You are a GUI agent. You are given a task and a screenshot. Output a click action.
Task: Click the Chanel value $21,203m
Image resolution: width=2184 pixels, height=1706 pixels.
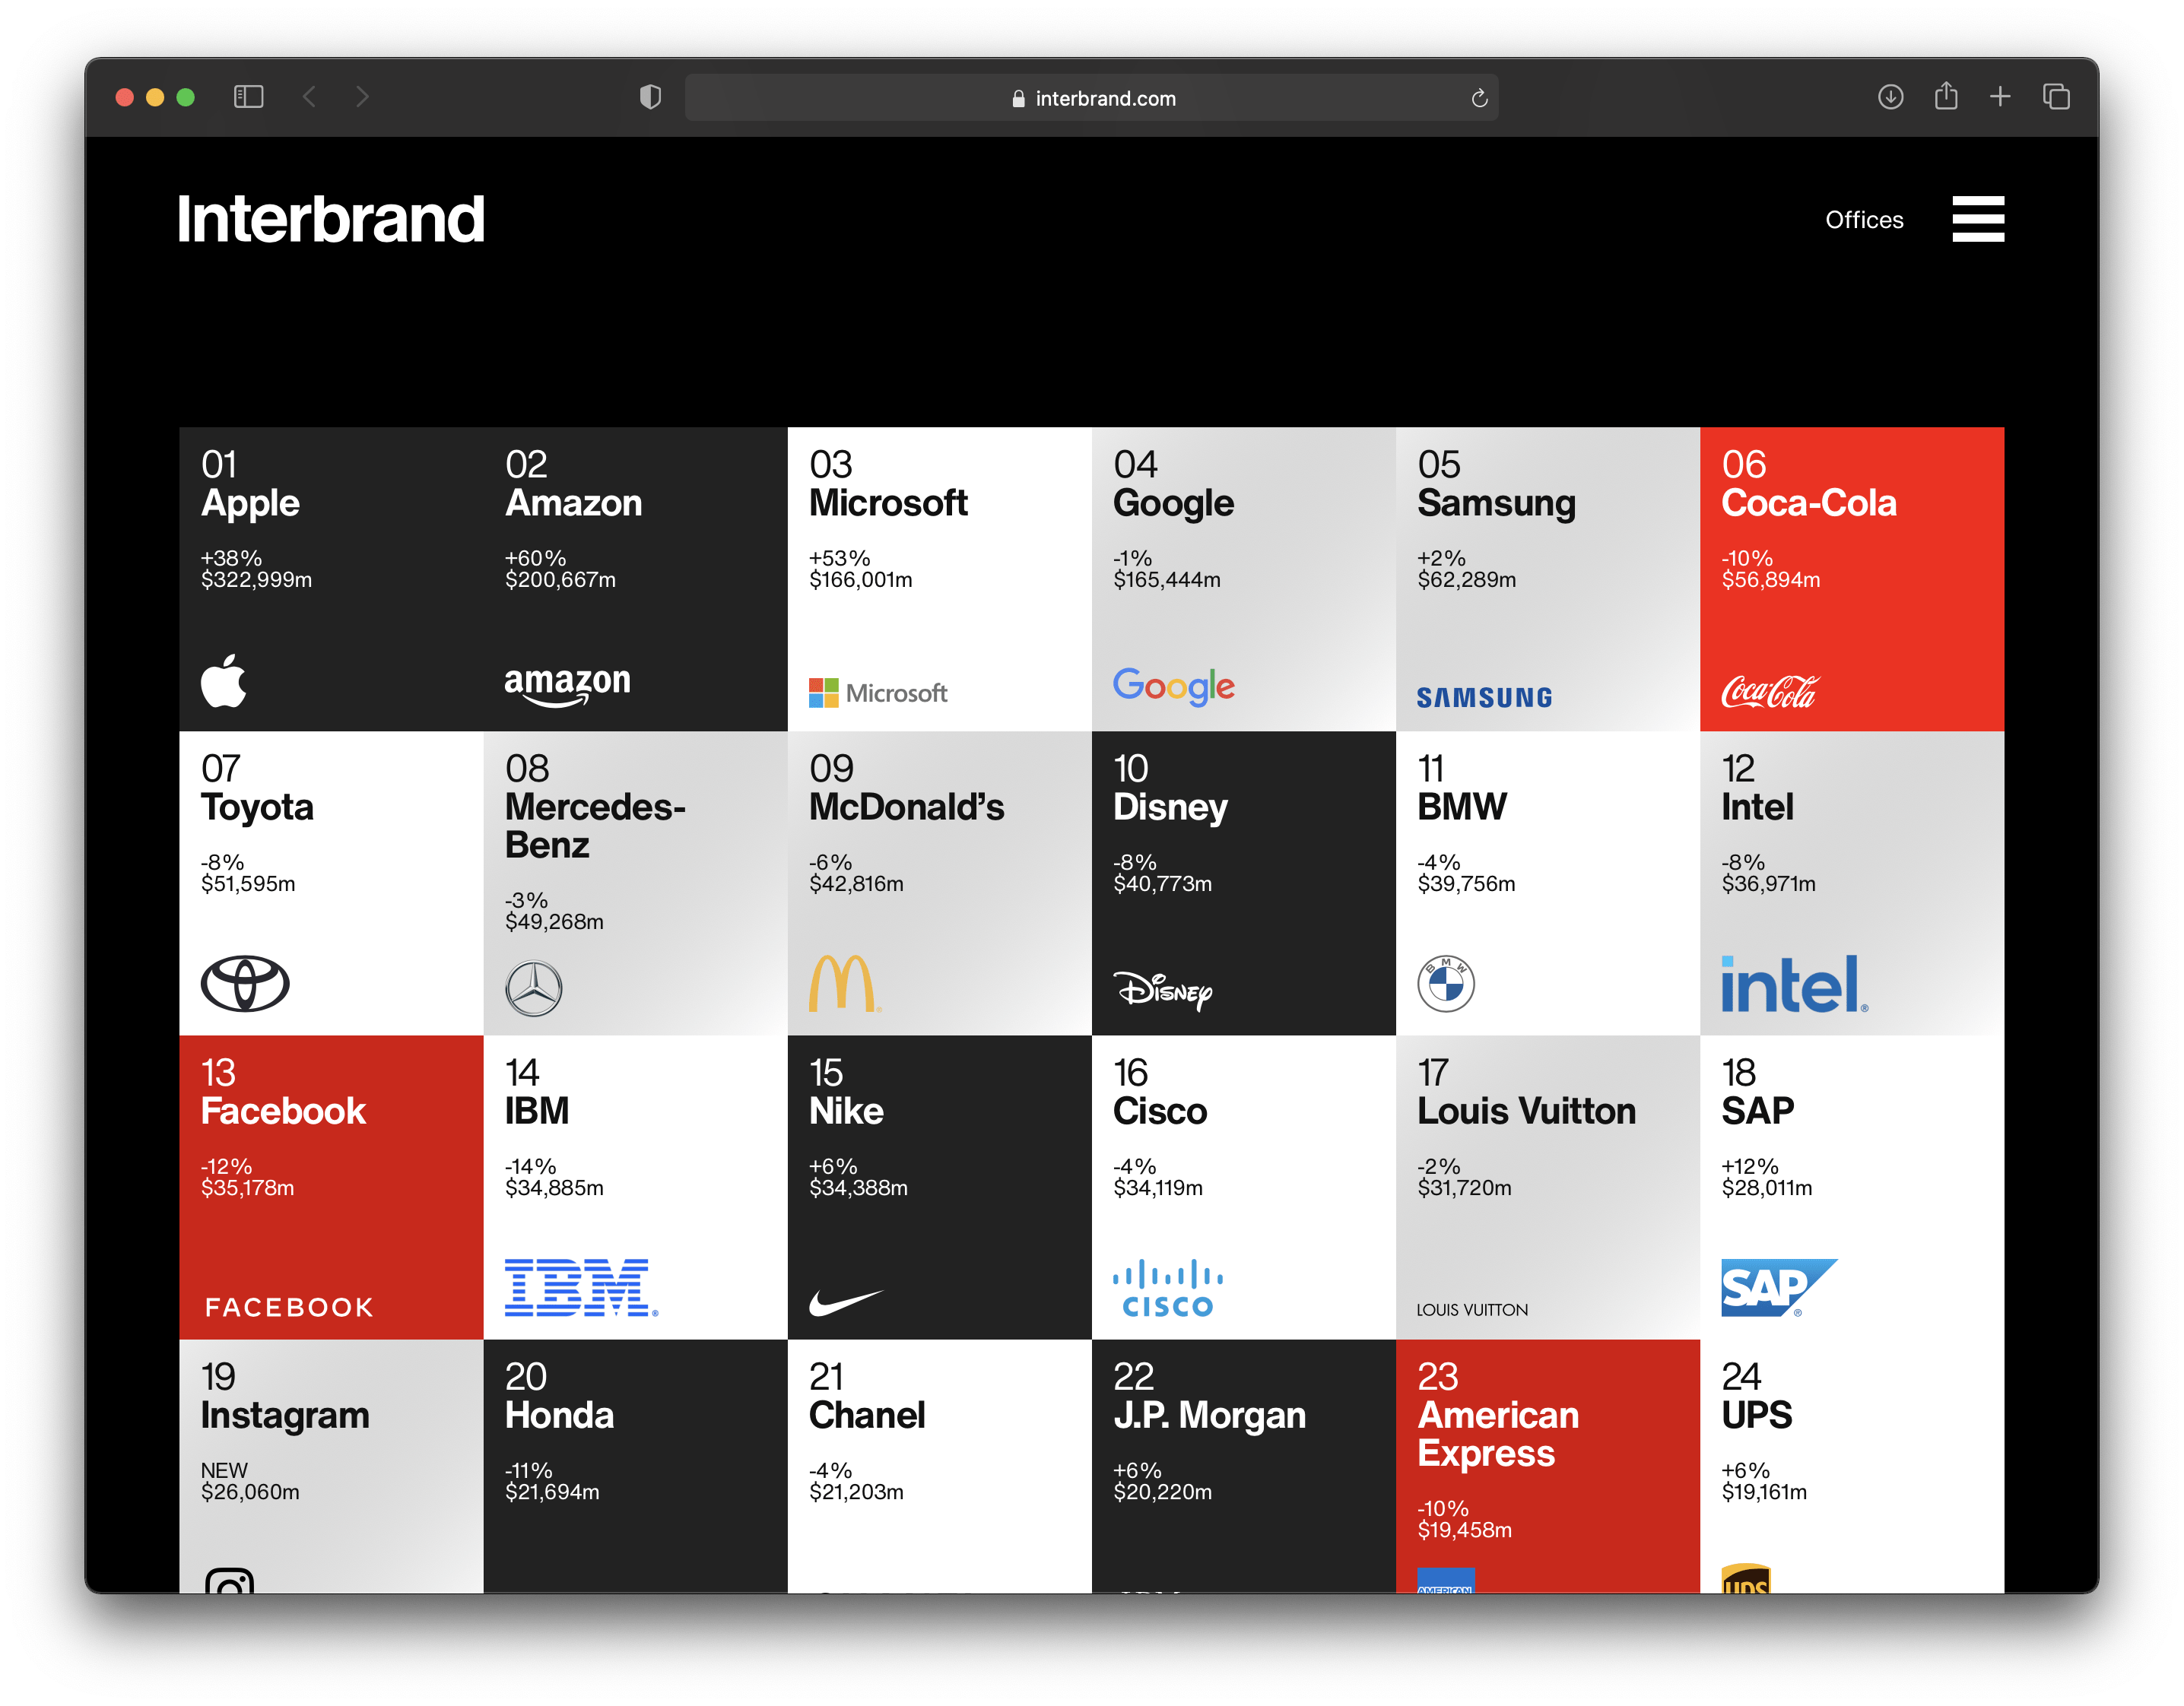click(856, 1492)
